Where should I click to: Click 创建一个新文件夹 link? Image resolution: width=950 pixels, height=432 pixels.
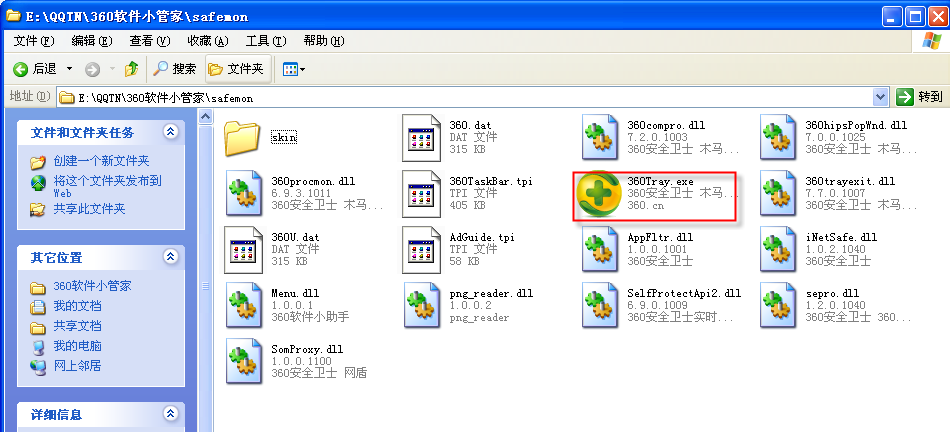click(101, 161)
